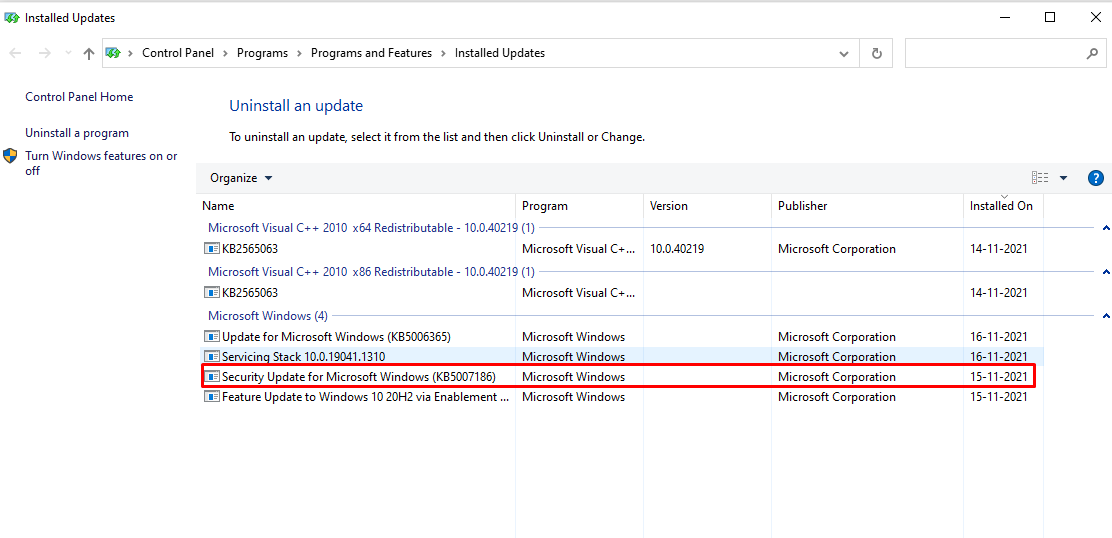
Task: Collapse the Visual C++ 2010 x86 group
Action: pyautogui.click(x=1106, y=271)
